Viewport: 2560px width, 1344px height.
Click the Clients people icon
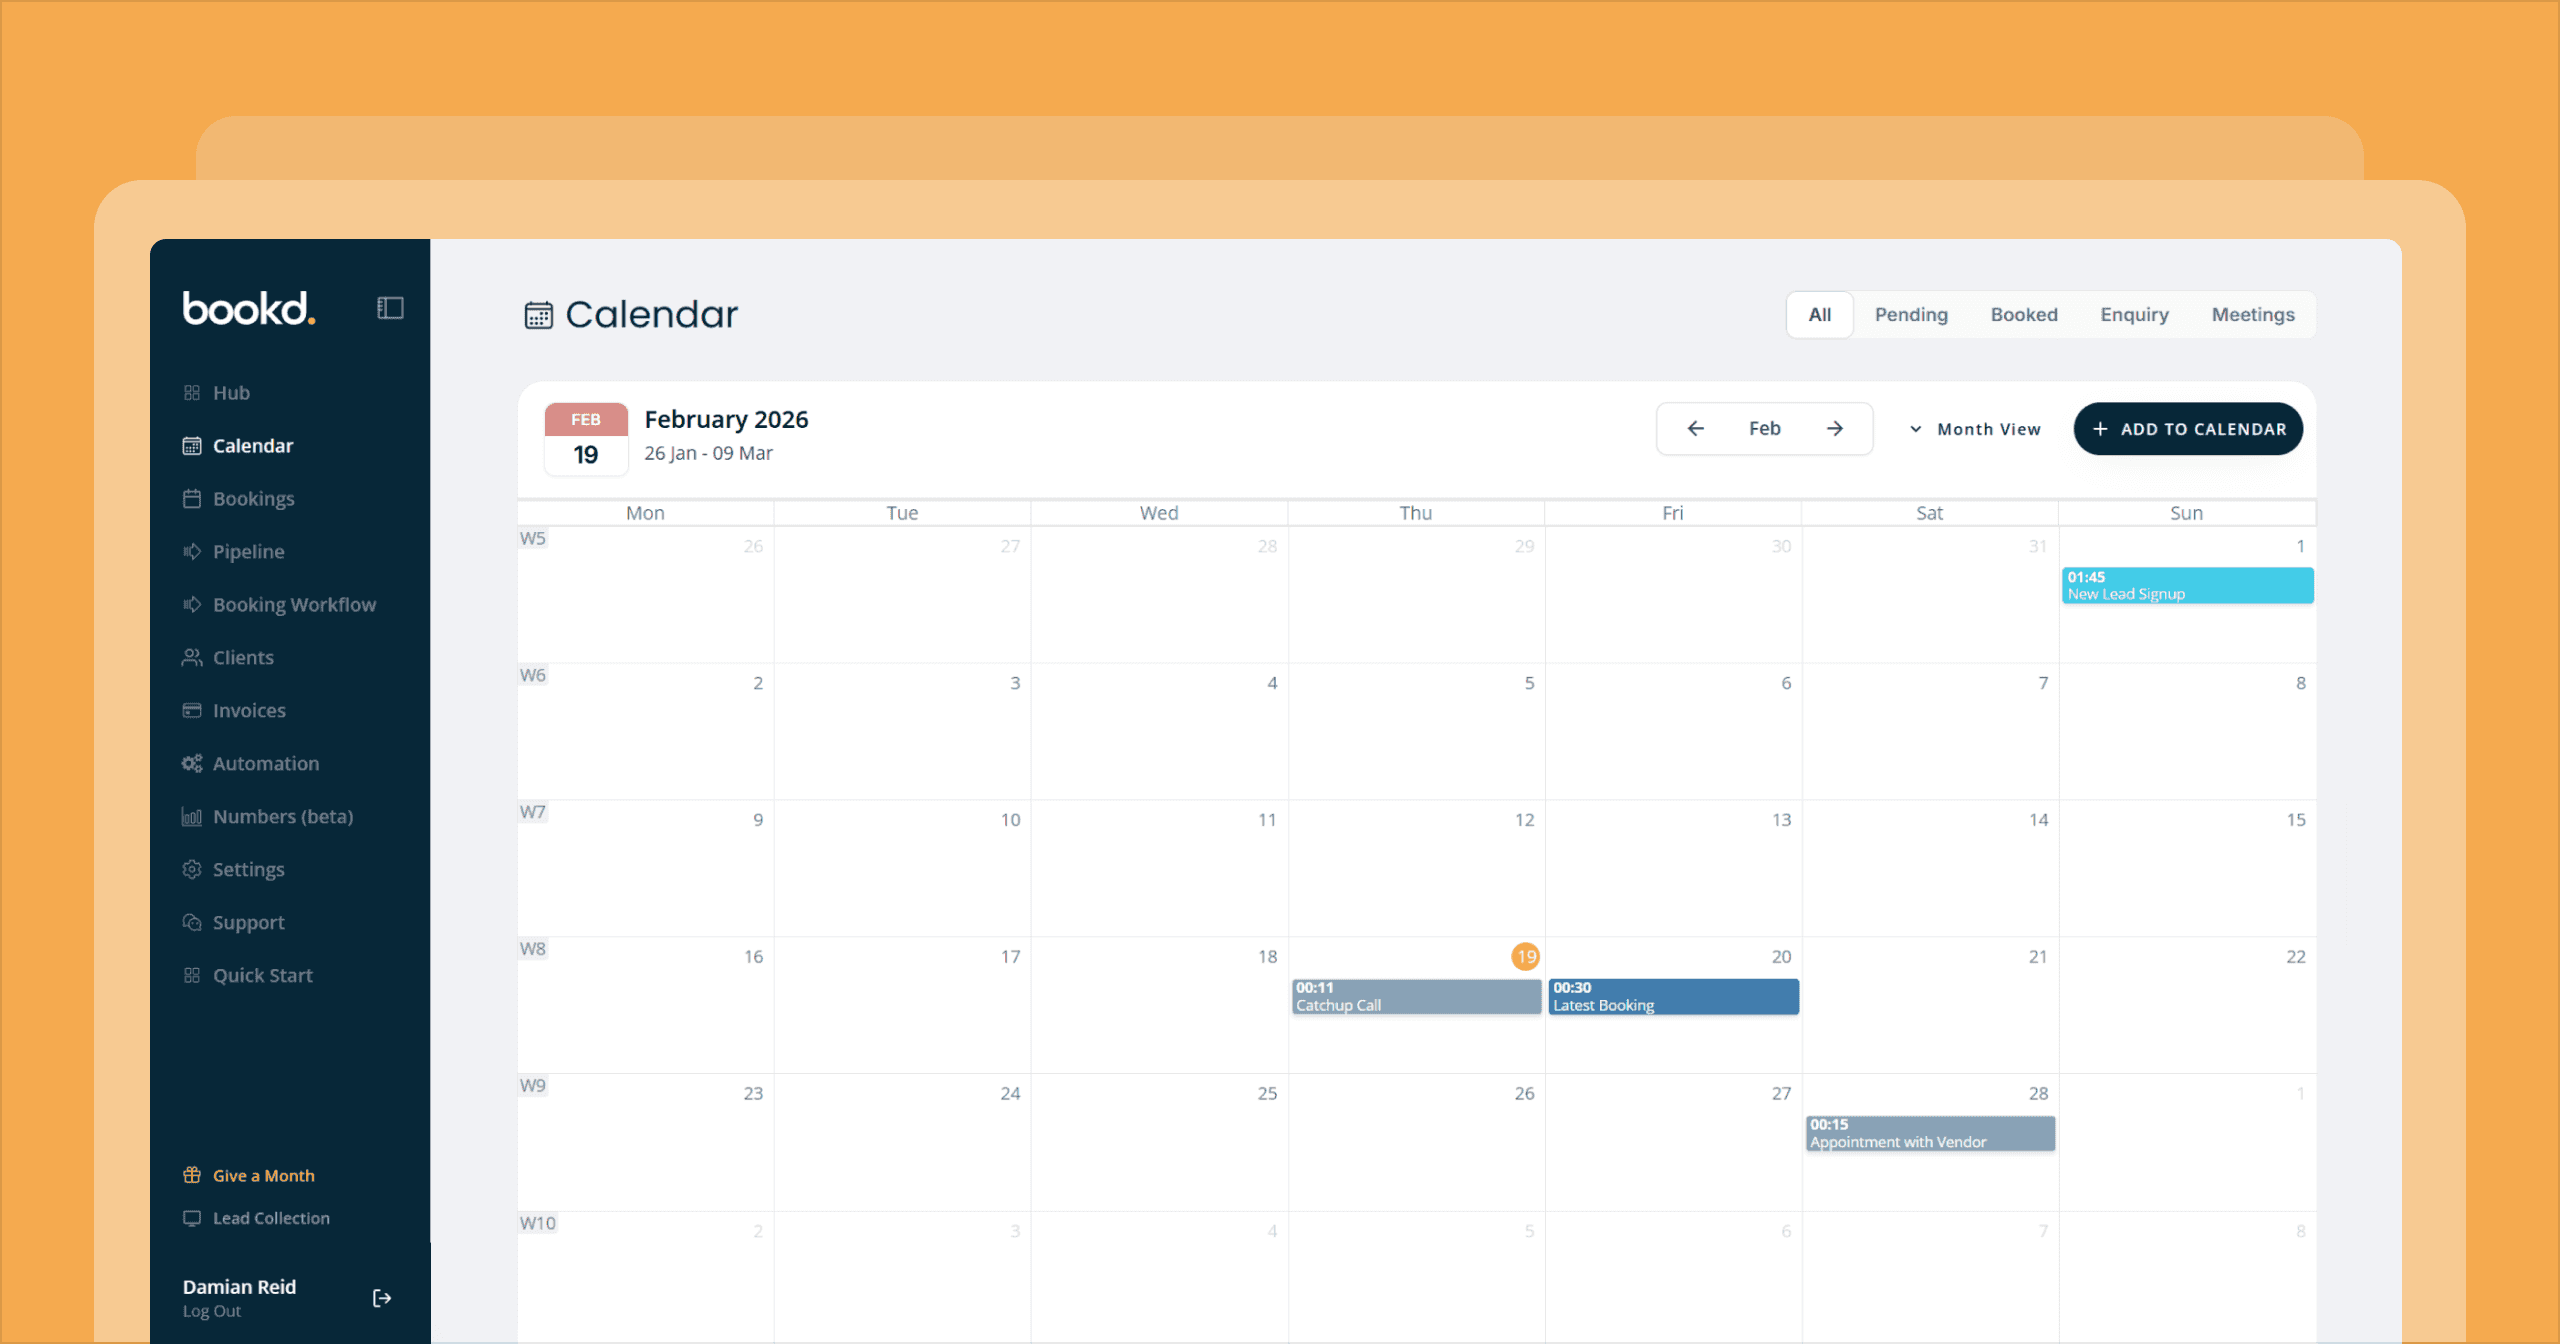pyautogui.click(x=192, y=658)
